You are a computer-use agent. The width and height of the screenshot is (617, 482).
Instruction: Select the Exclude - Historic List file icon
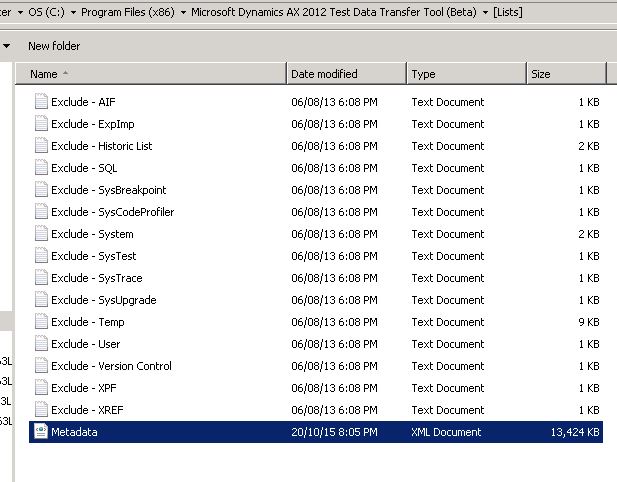click(x=41, y=146)
